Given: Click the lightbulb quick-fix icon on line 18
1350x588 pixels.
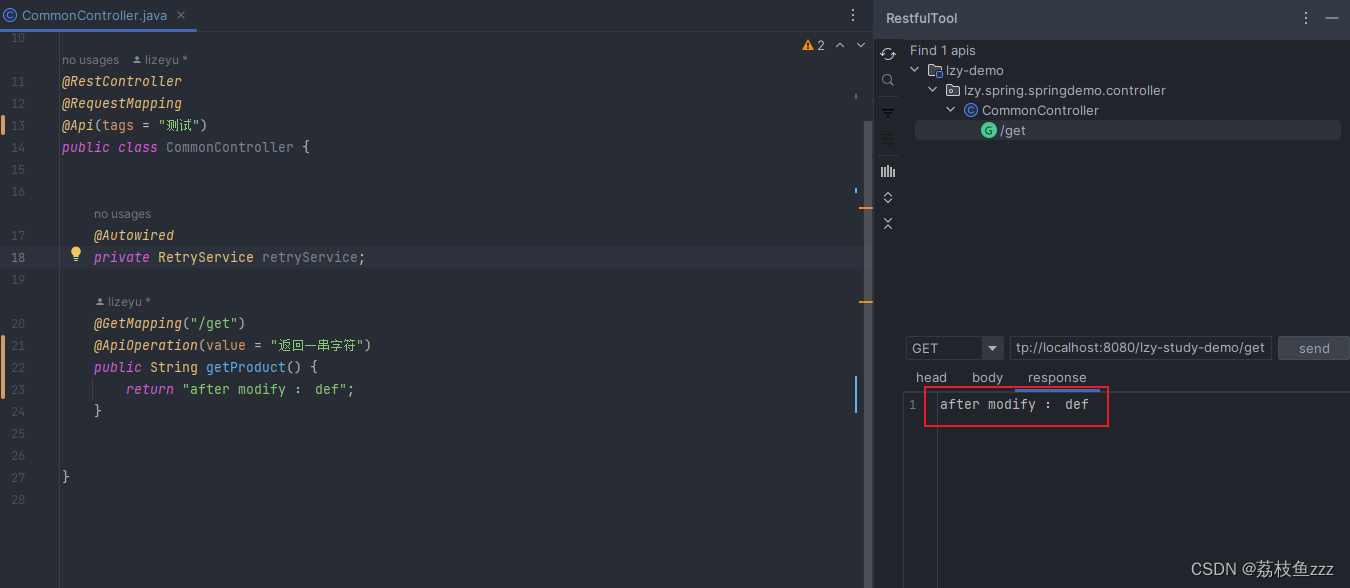Looking at the screenshot, I should tap(75, 255).
